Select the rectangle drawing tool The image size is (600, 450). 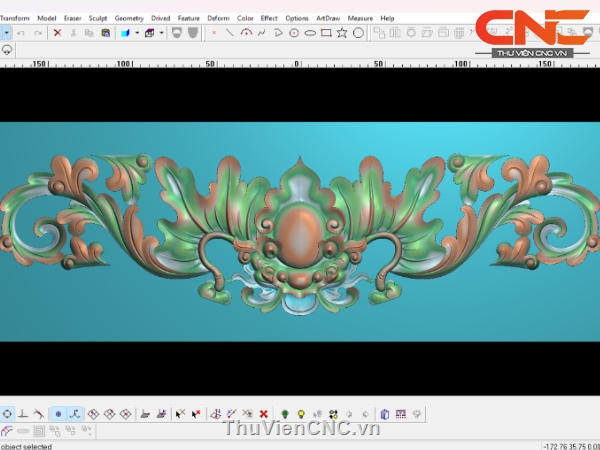coord(326,32)
